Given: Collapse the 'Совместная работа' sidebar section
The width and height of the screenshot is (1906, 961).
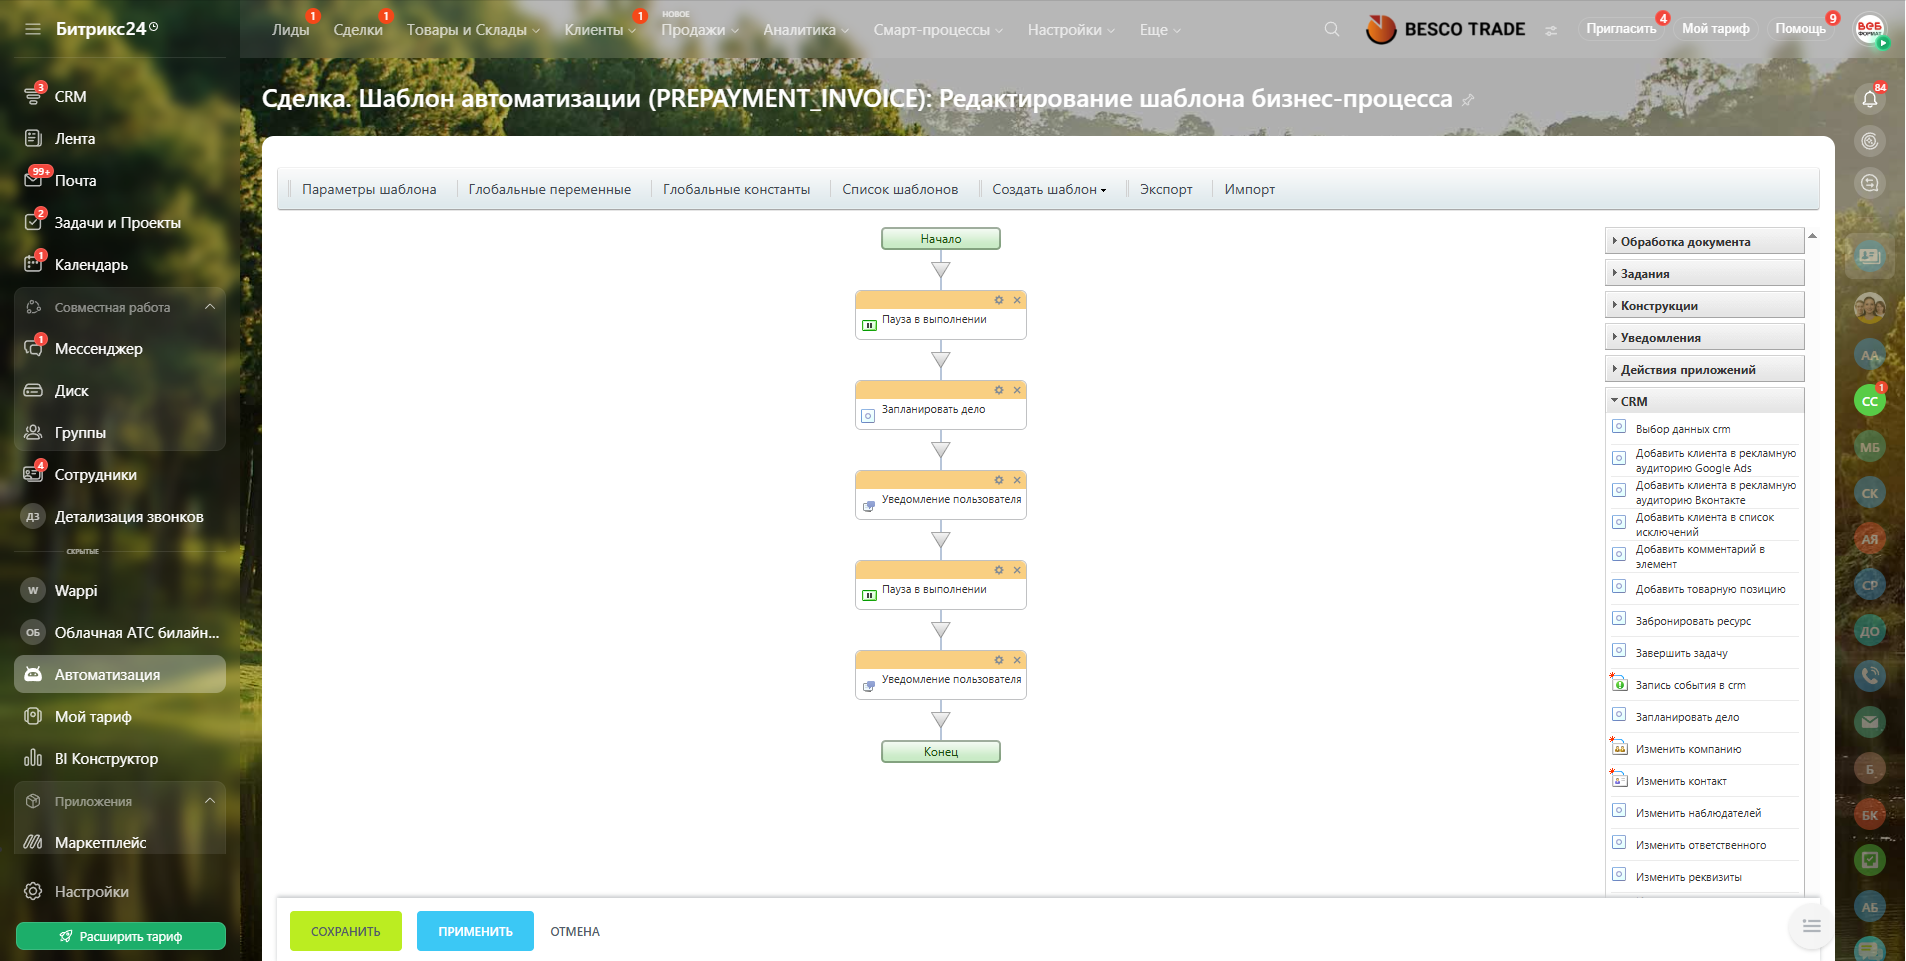Looking at the screenshot, I should pos(210,307).
